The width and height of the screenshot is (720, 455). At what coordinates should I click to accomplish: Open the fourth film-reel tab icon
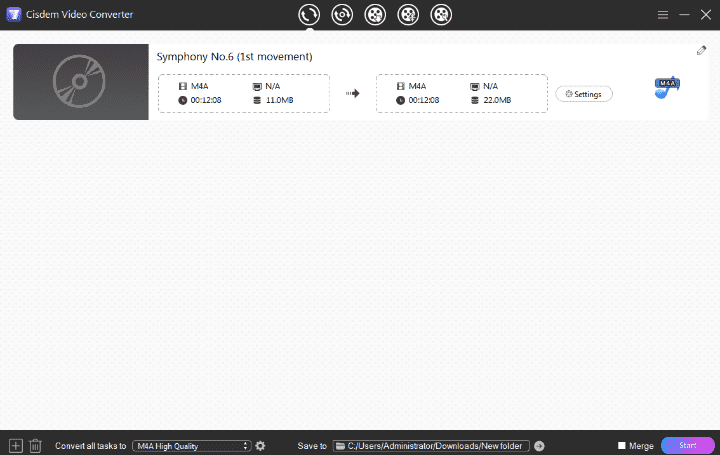coord(408,15)
